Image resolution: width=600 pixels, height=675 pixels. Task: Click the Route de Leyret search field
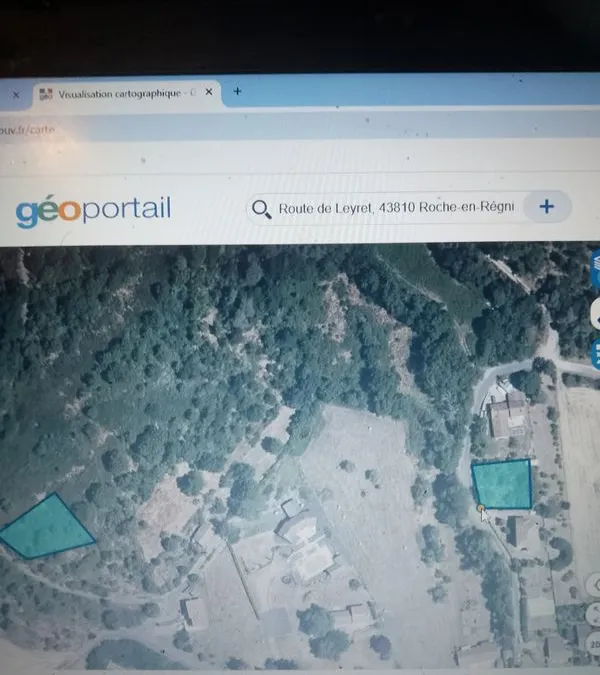(x=396, y=207)
